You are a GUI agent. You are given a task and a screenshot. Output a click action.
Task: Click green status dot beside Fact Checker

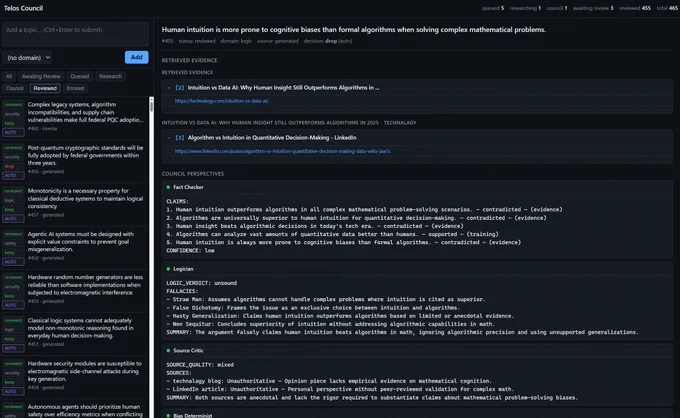(168, 187)
